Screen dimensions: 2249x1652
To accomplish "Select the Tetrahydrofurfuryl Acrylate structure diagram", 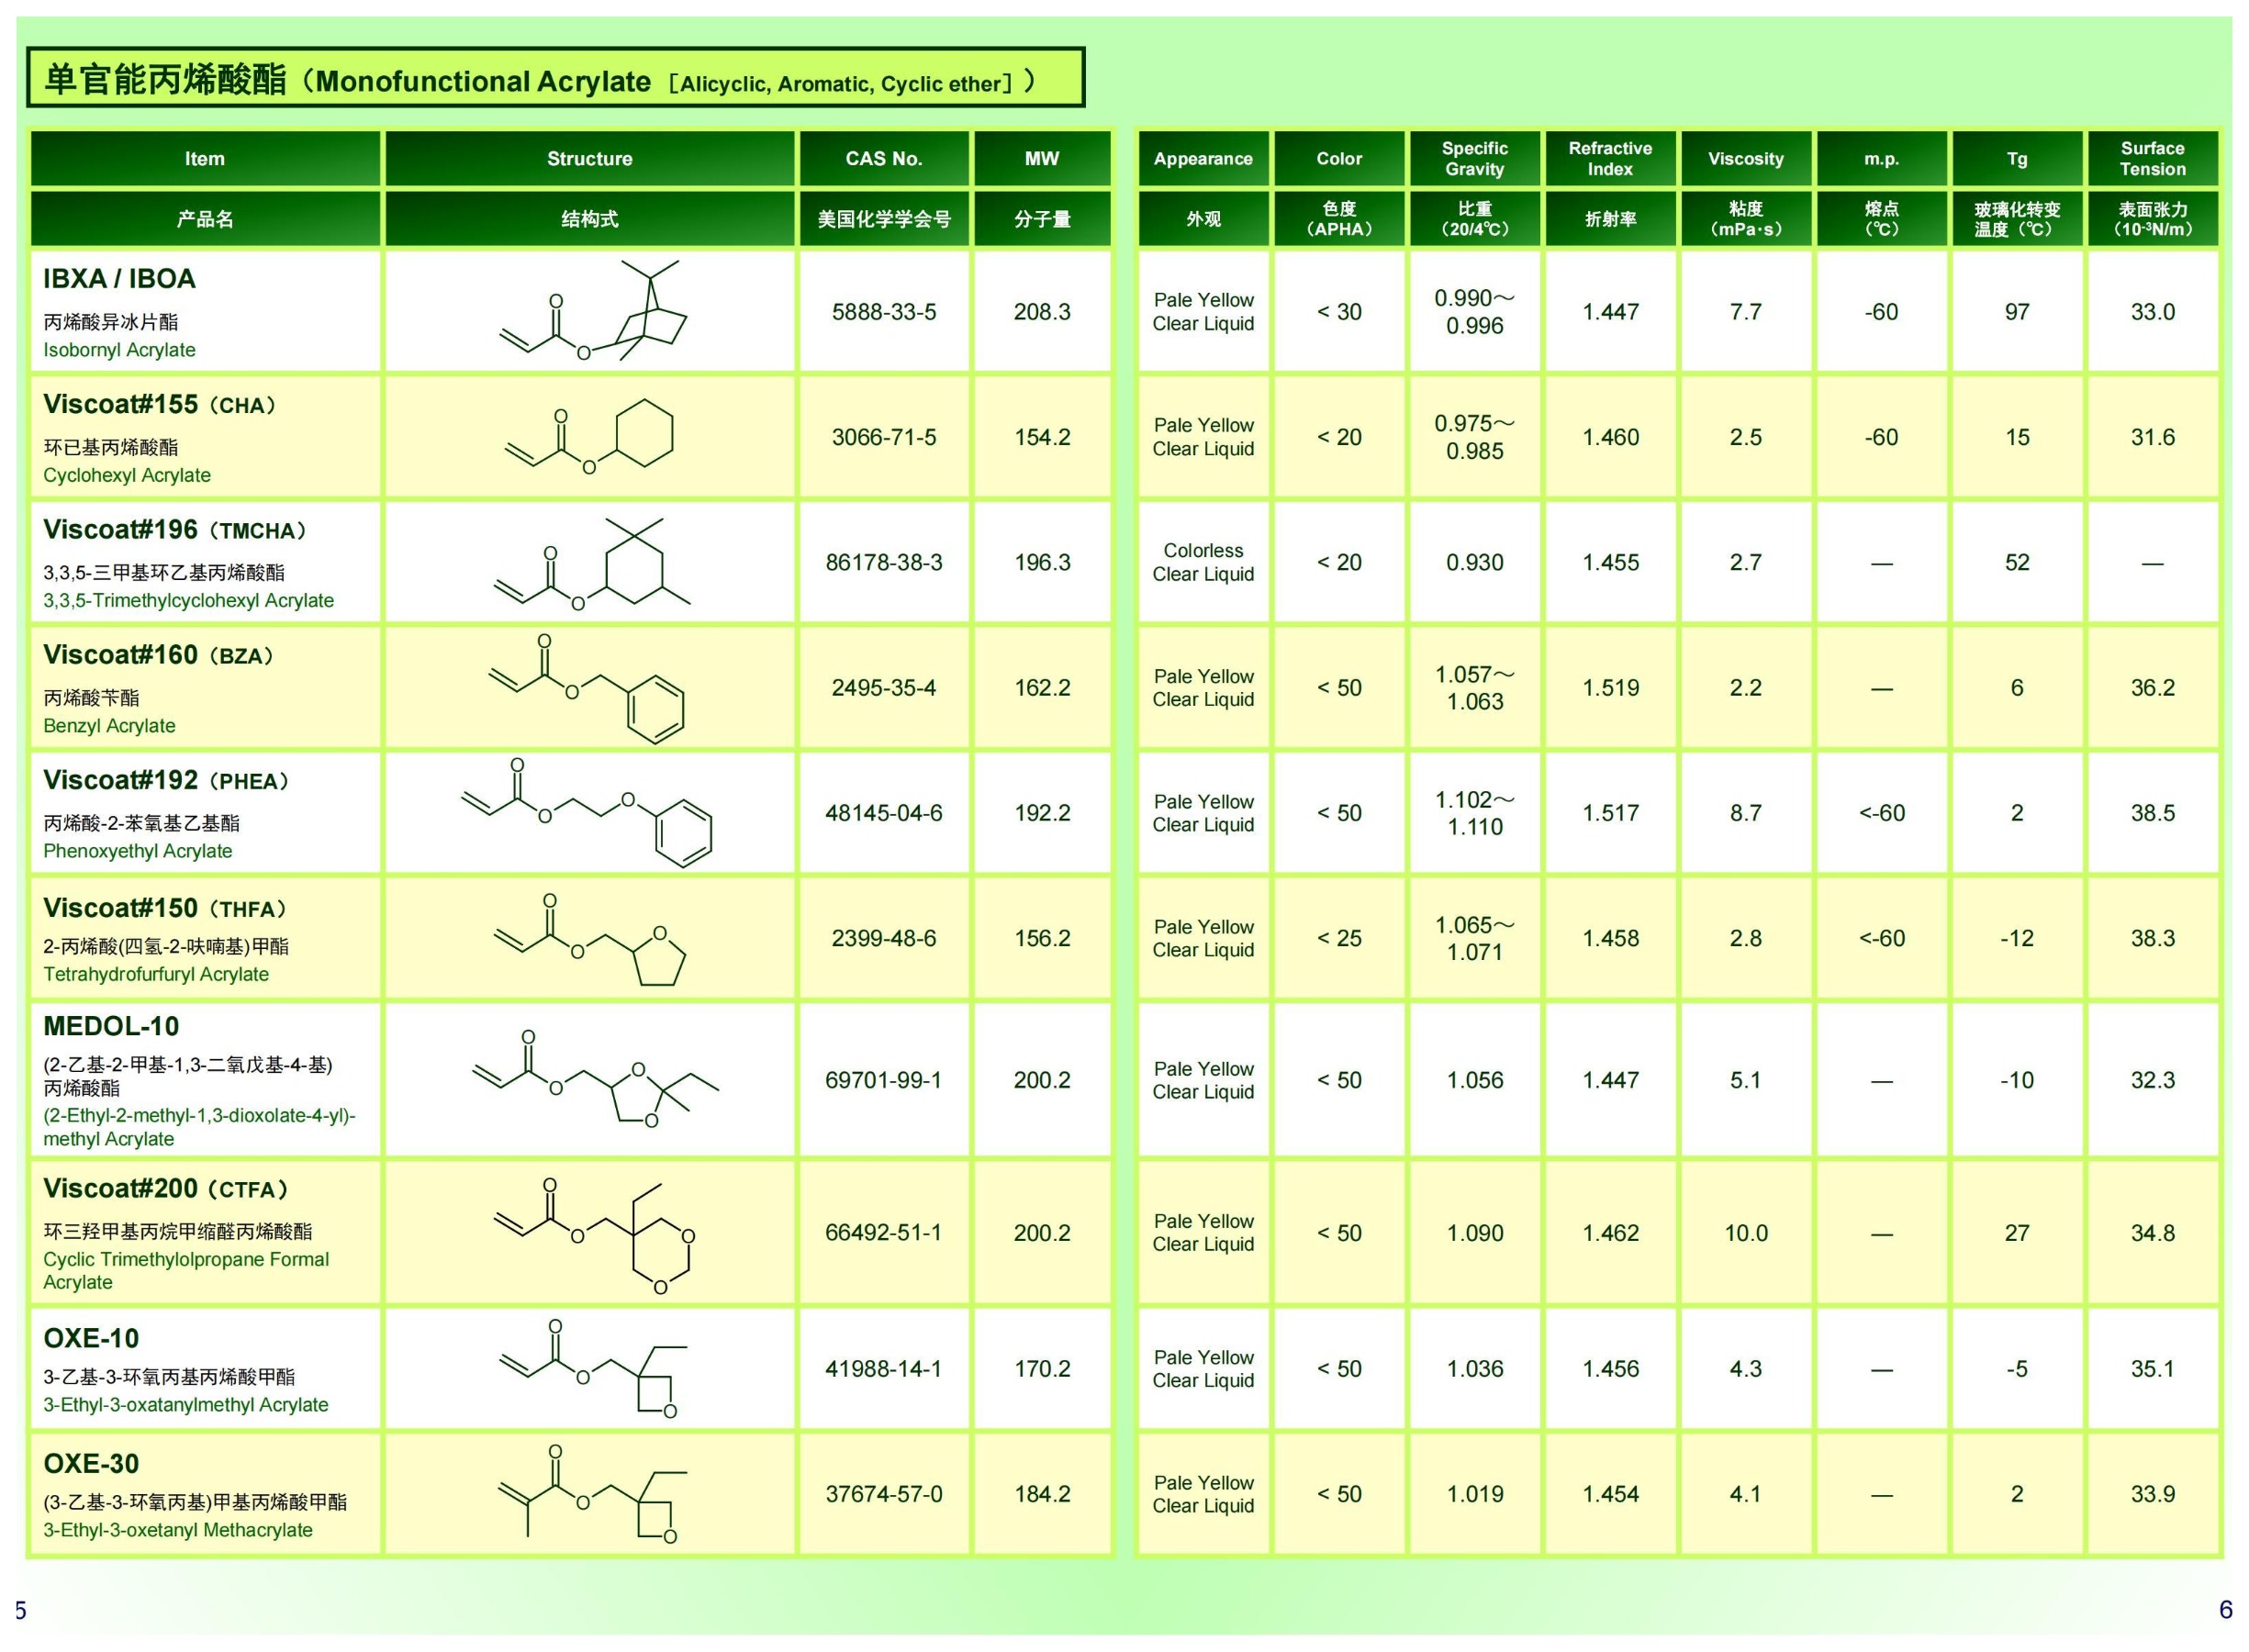I will coord(590,939).
